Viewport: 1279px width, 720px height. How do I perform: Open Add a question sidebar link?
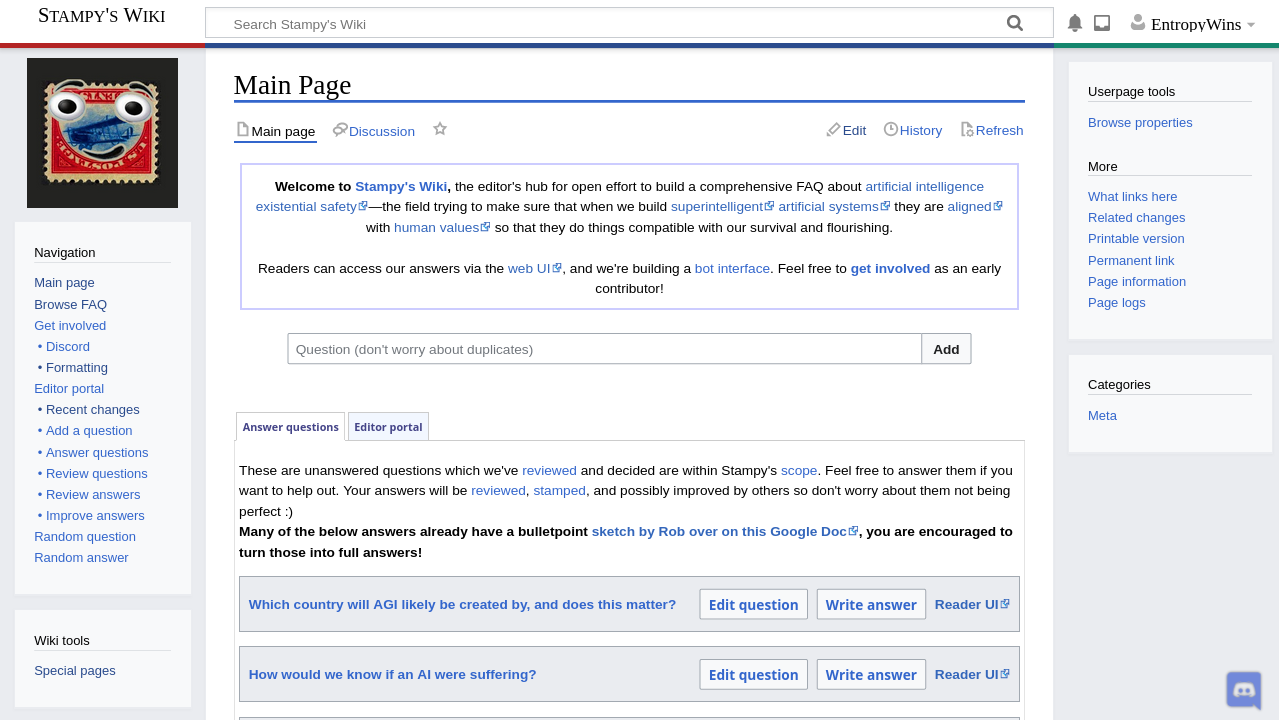pos(89,430)
